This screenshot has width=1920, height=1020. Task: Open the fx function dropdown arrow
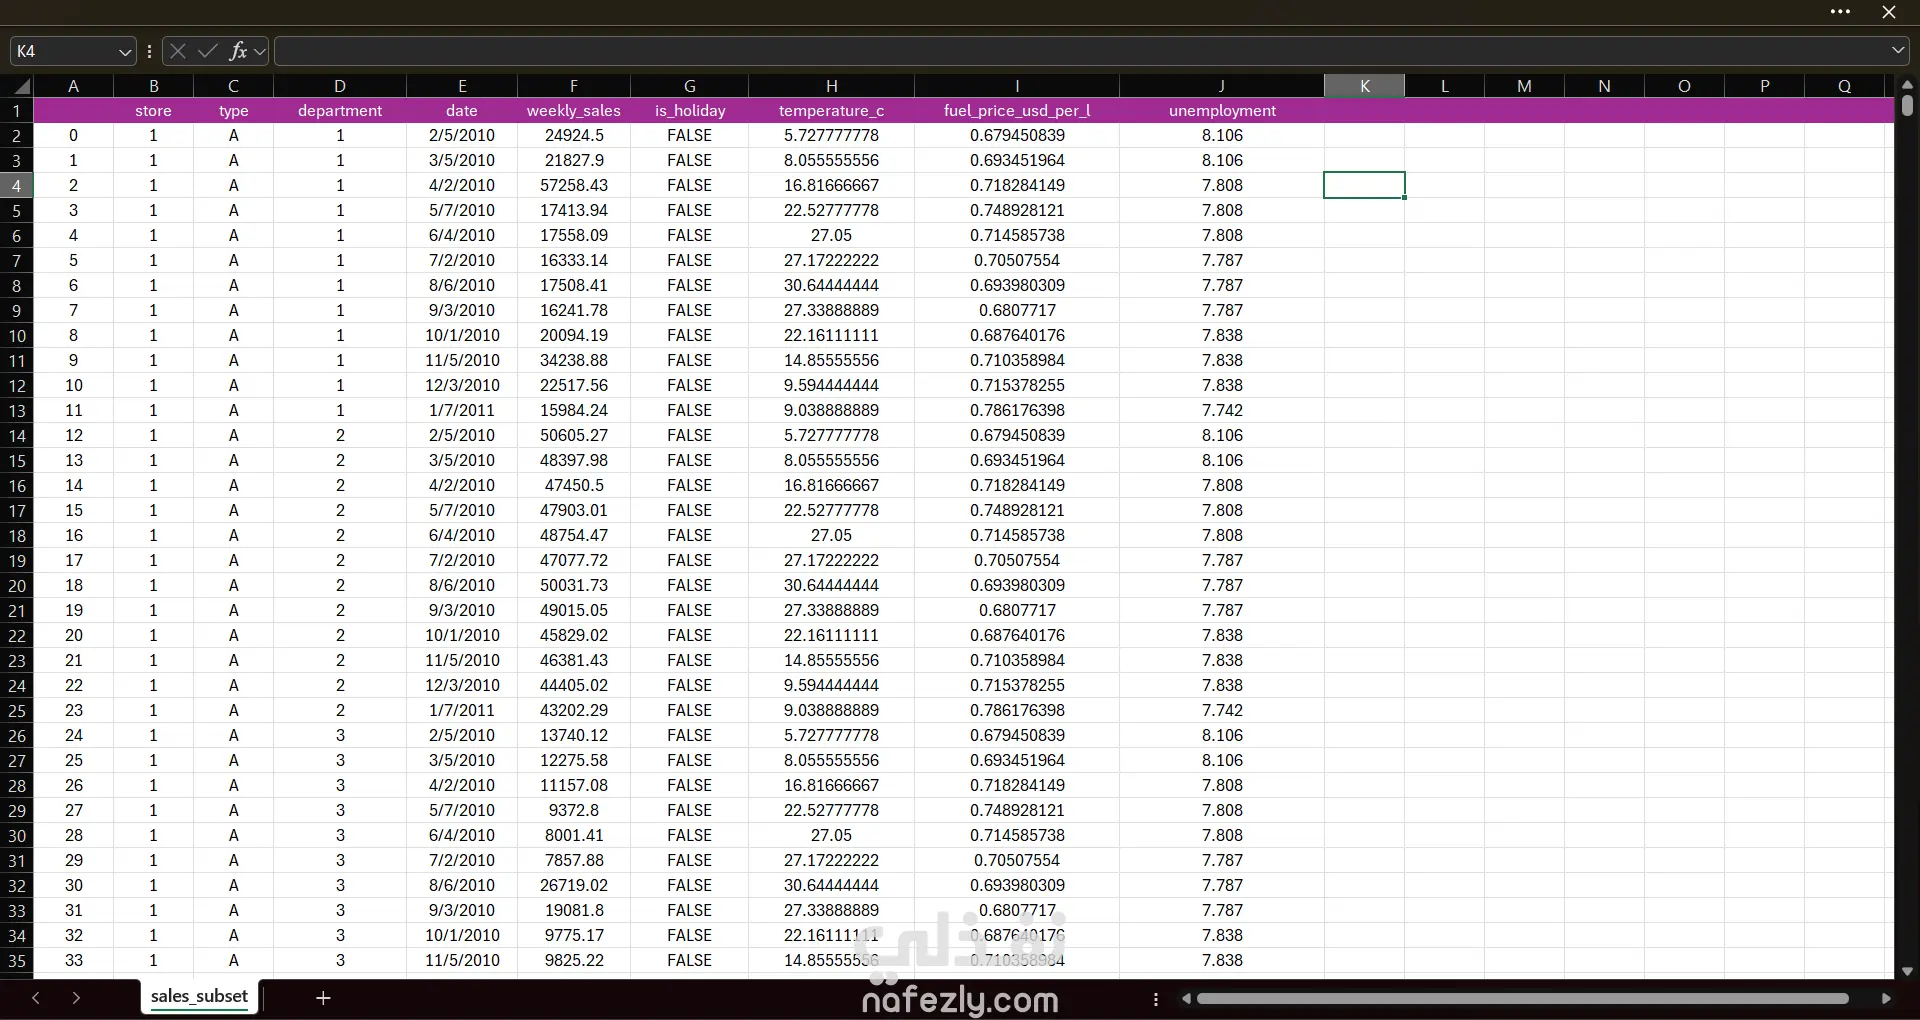(x=260, y=51)
